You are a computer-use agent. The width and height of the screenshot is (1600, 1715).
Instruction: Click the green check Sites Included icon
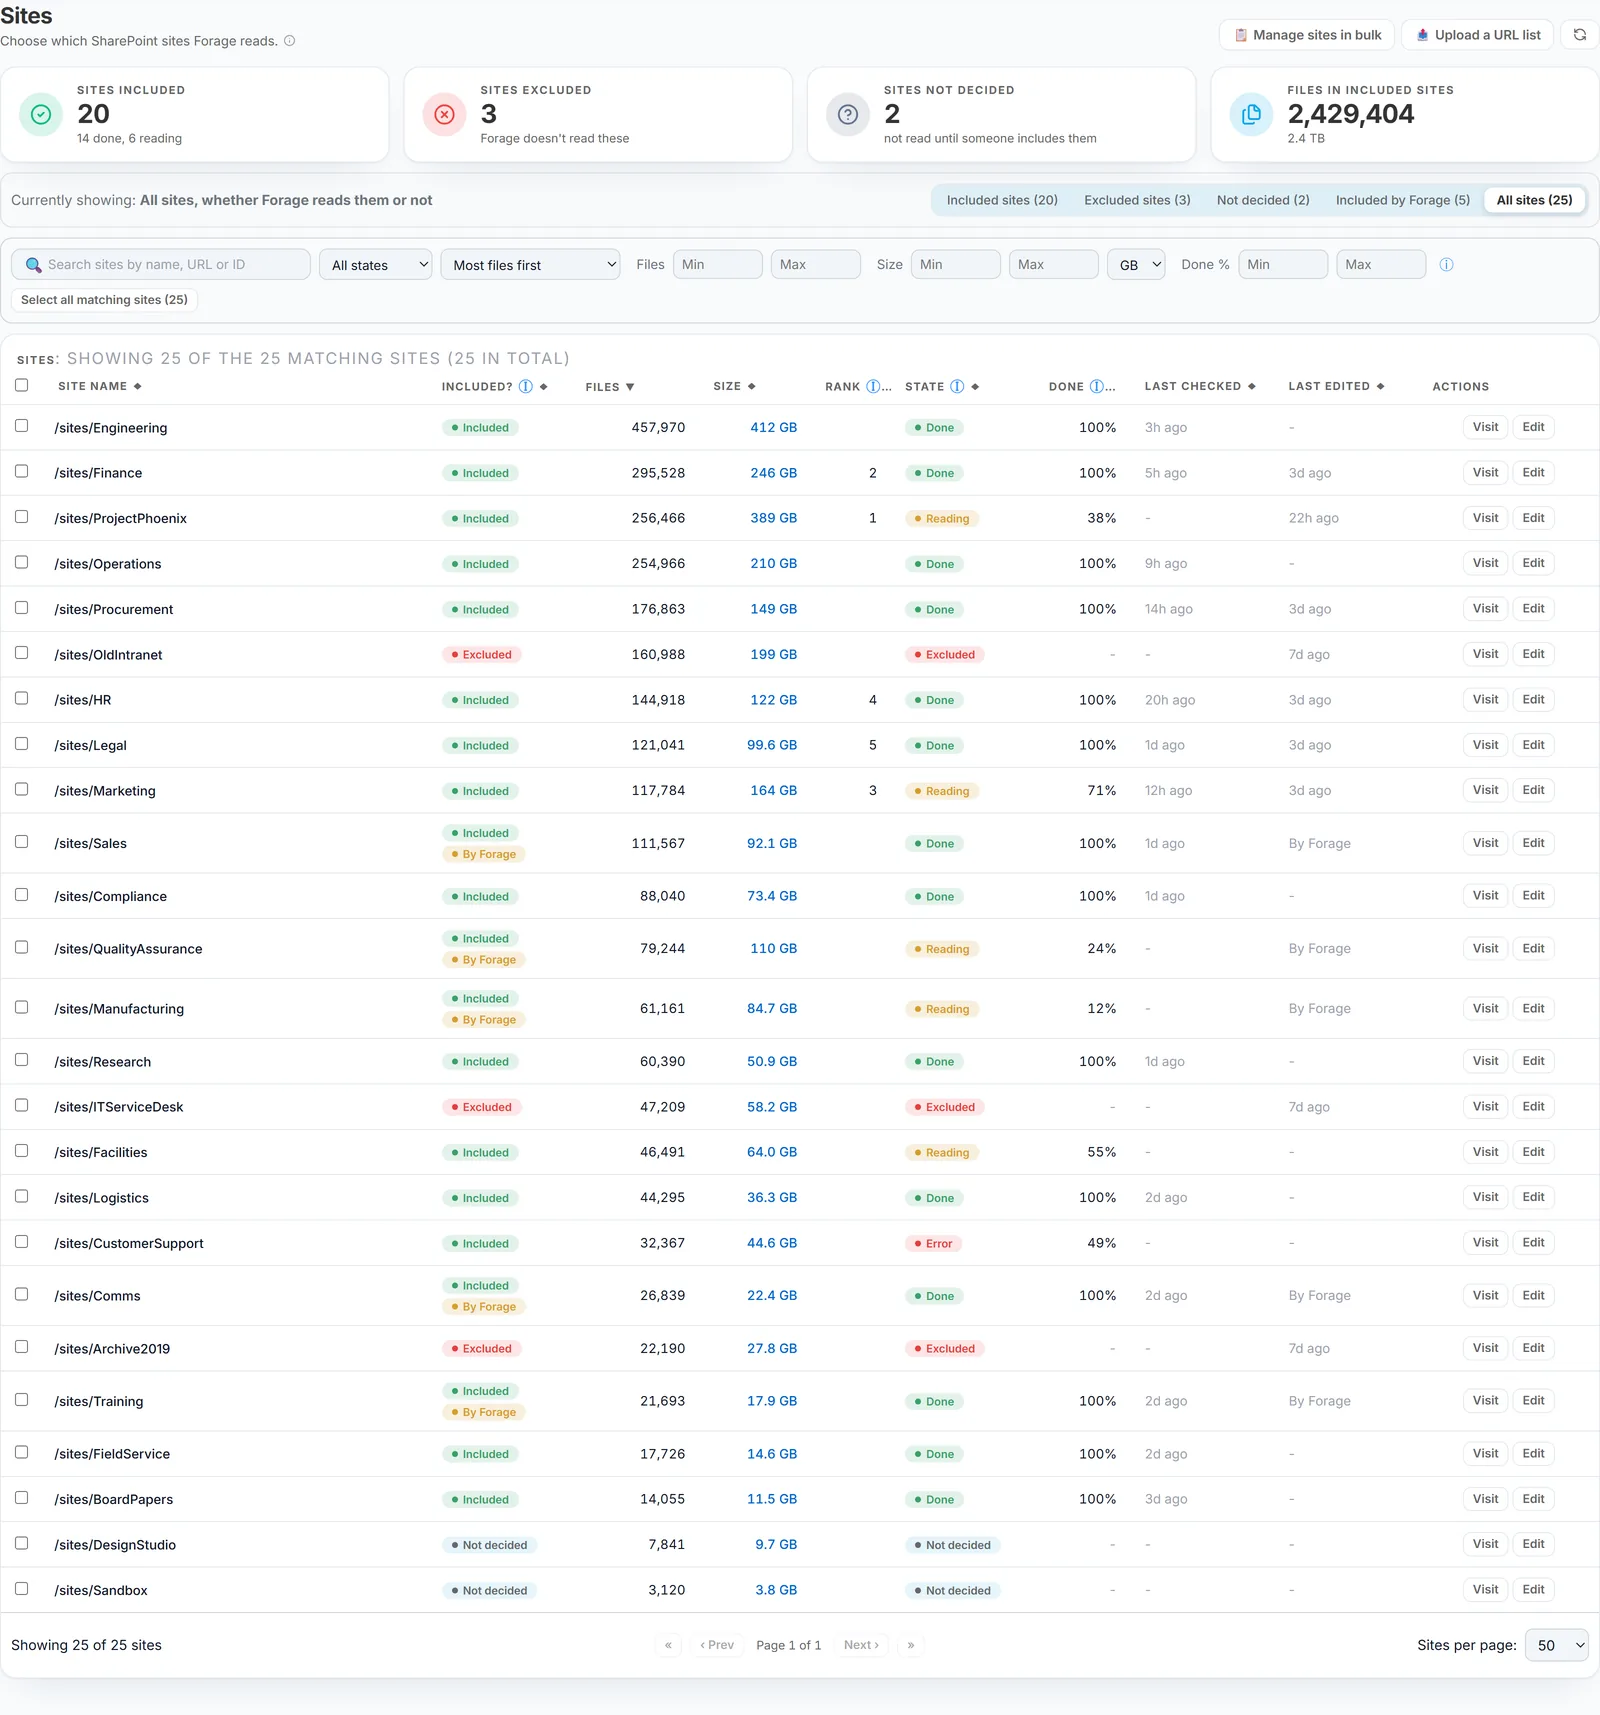pyautogui.click(x=41, y=114)
